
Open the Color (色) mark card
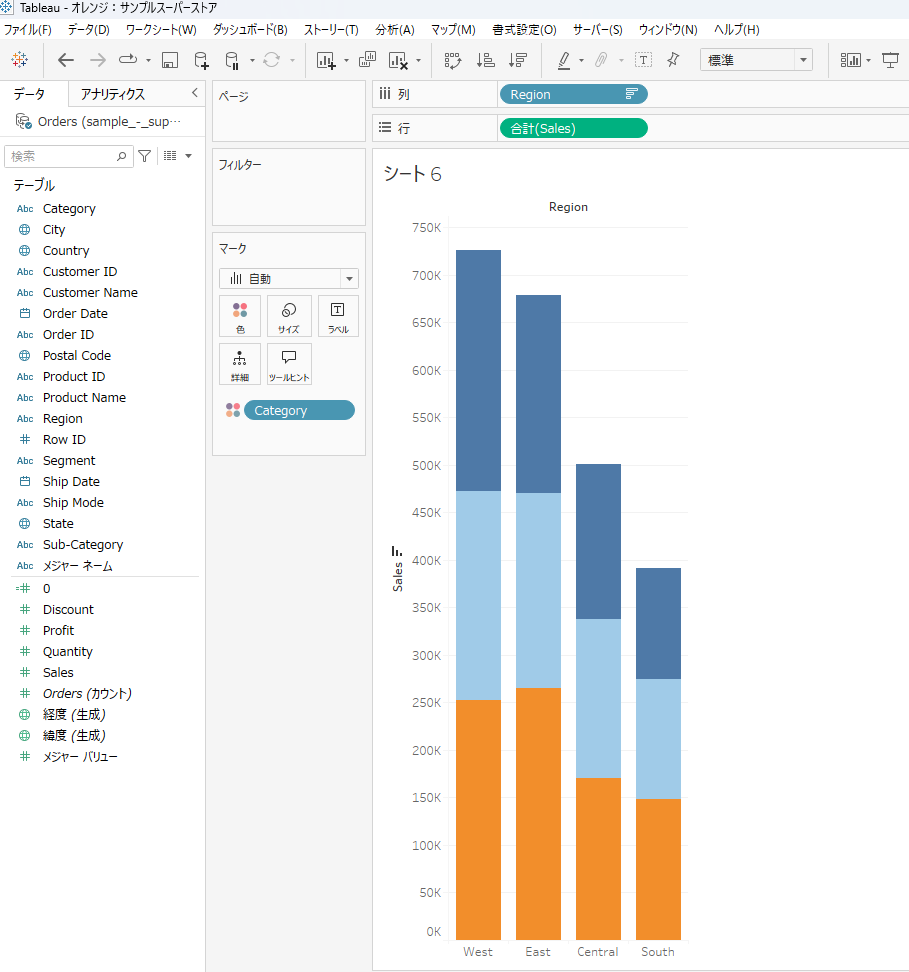240,316
